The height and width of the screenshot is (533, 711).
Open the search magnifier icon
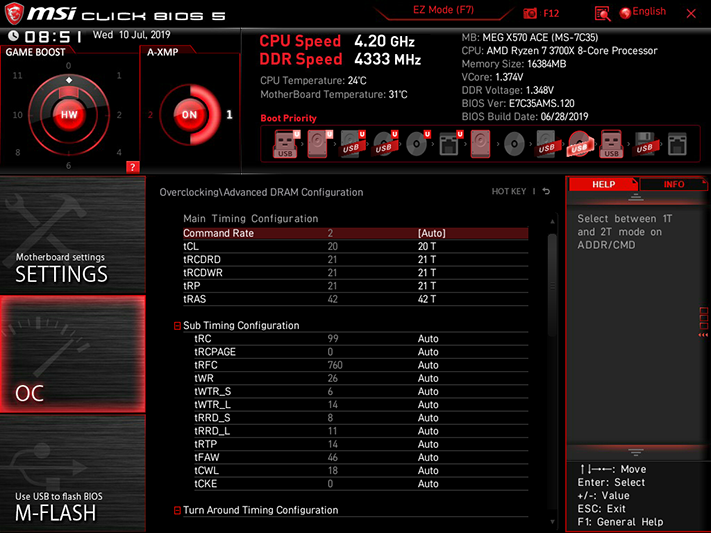pos(602,14)
